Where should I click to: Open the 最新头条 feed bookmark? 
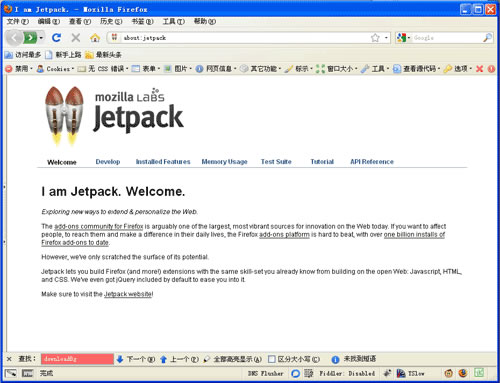103,54
